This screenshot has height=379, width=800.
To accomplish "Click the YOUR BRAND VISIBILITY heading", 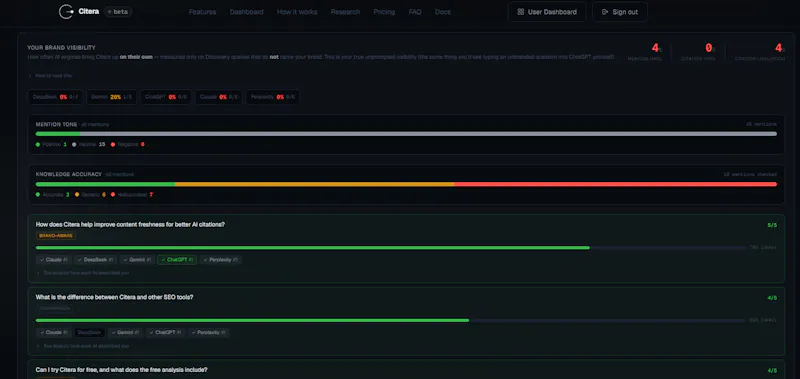I will click(x=61, y=47).
